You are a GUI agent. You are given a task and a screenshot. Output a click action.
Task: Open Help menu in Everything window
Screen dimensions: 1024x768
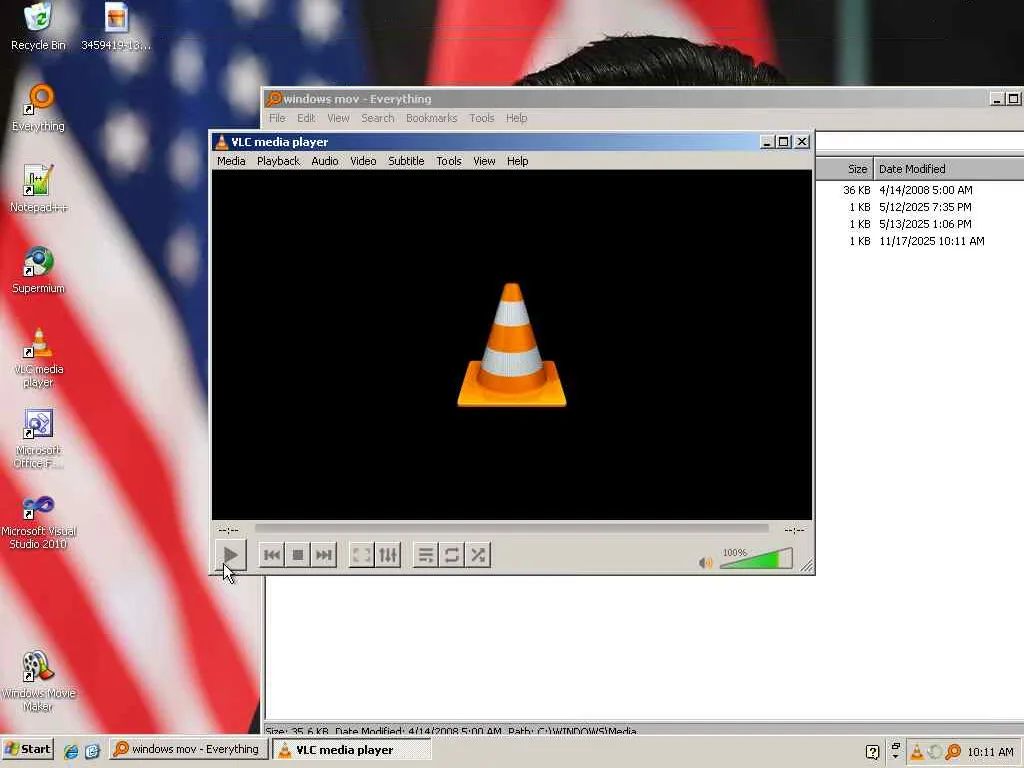point(516,118)
